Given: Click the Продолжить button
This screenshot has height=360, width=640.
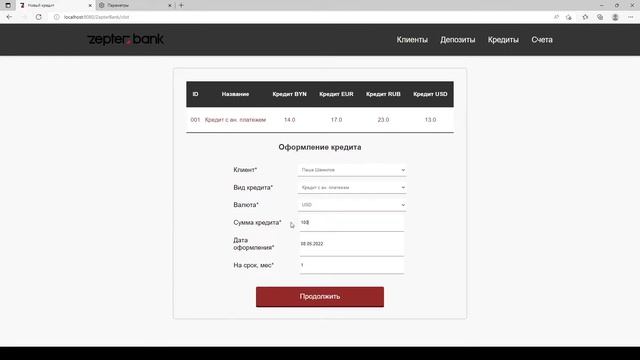Looking at the screenshot, I should pyautogui.click(x=320, y=297).
